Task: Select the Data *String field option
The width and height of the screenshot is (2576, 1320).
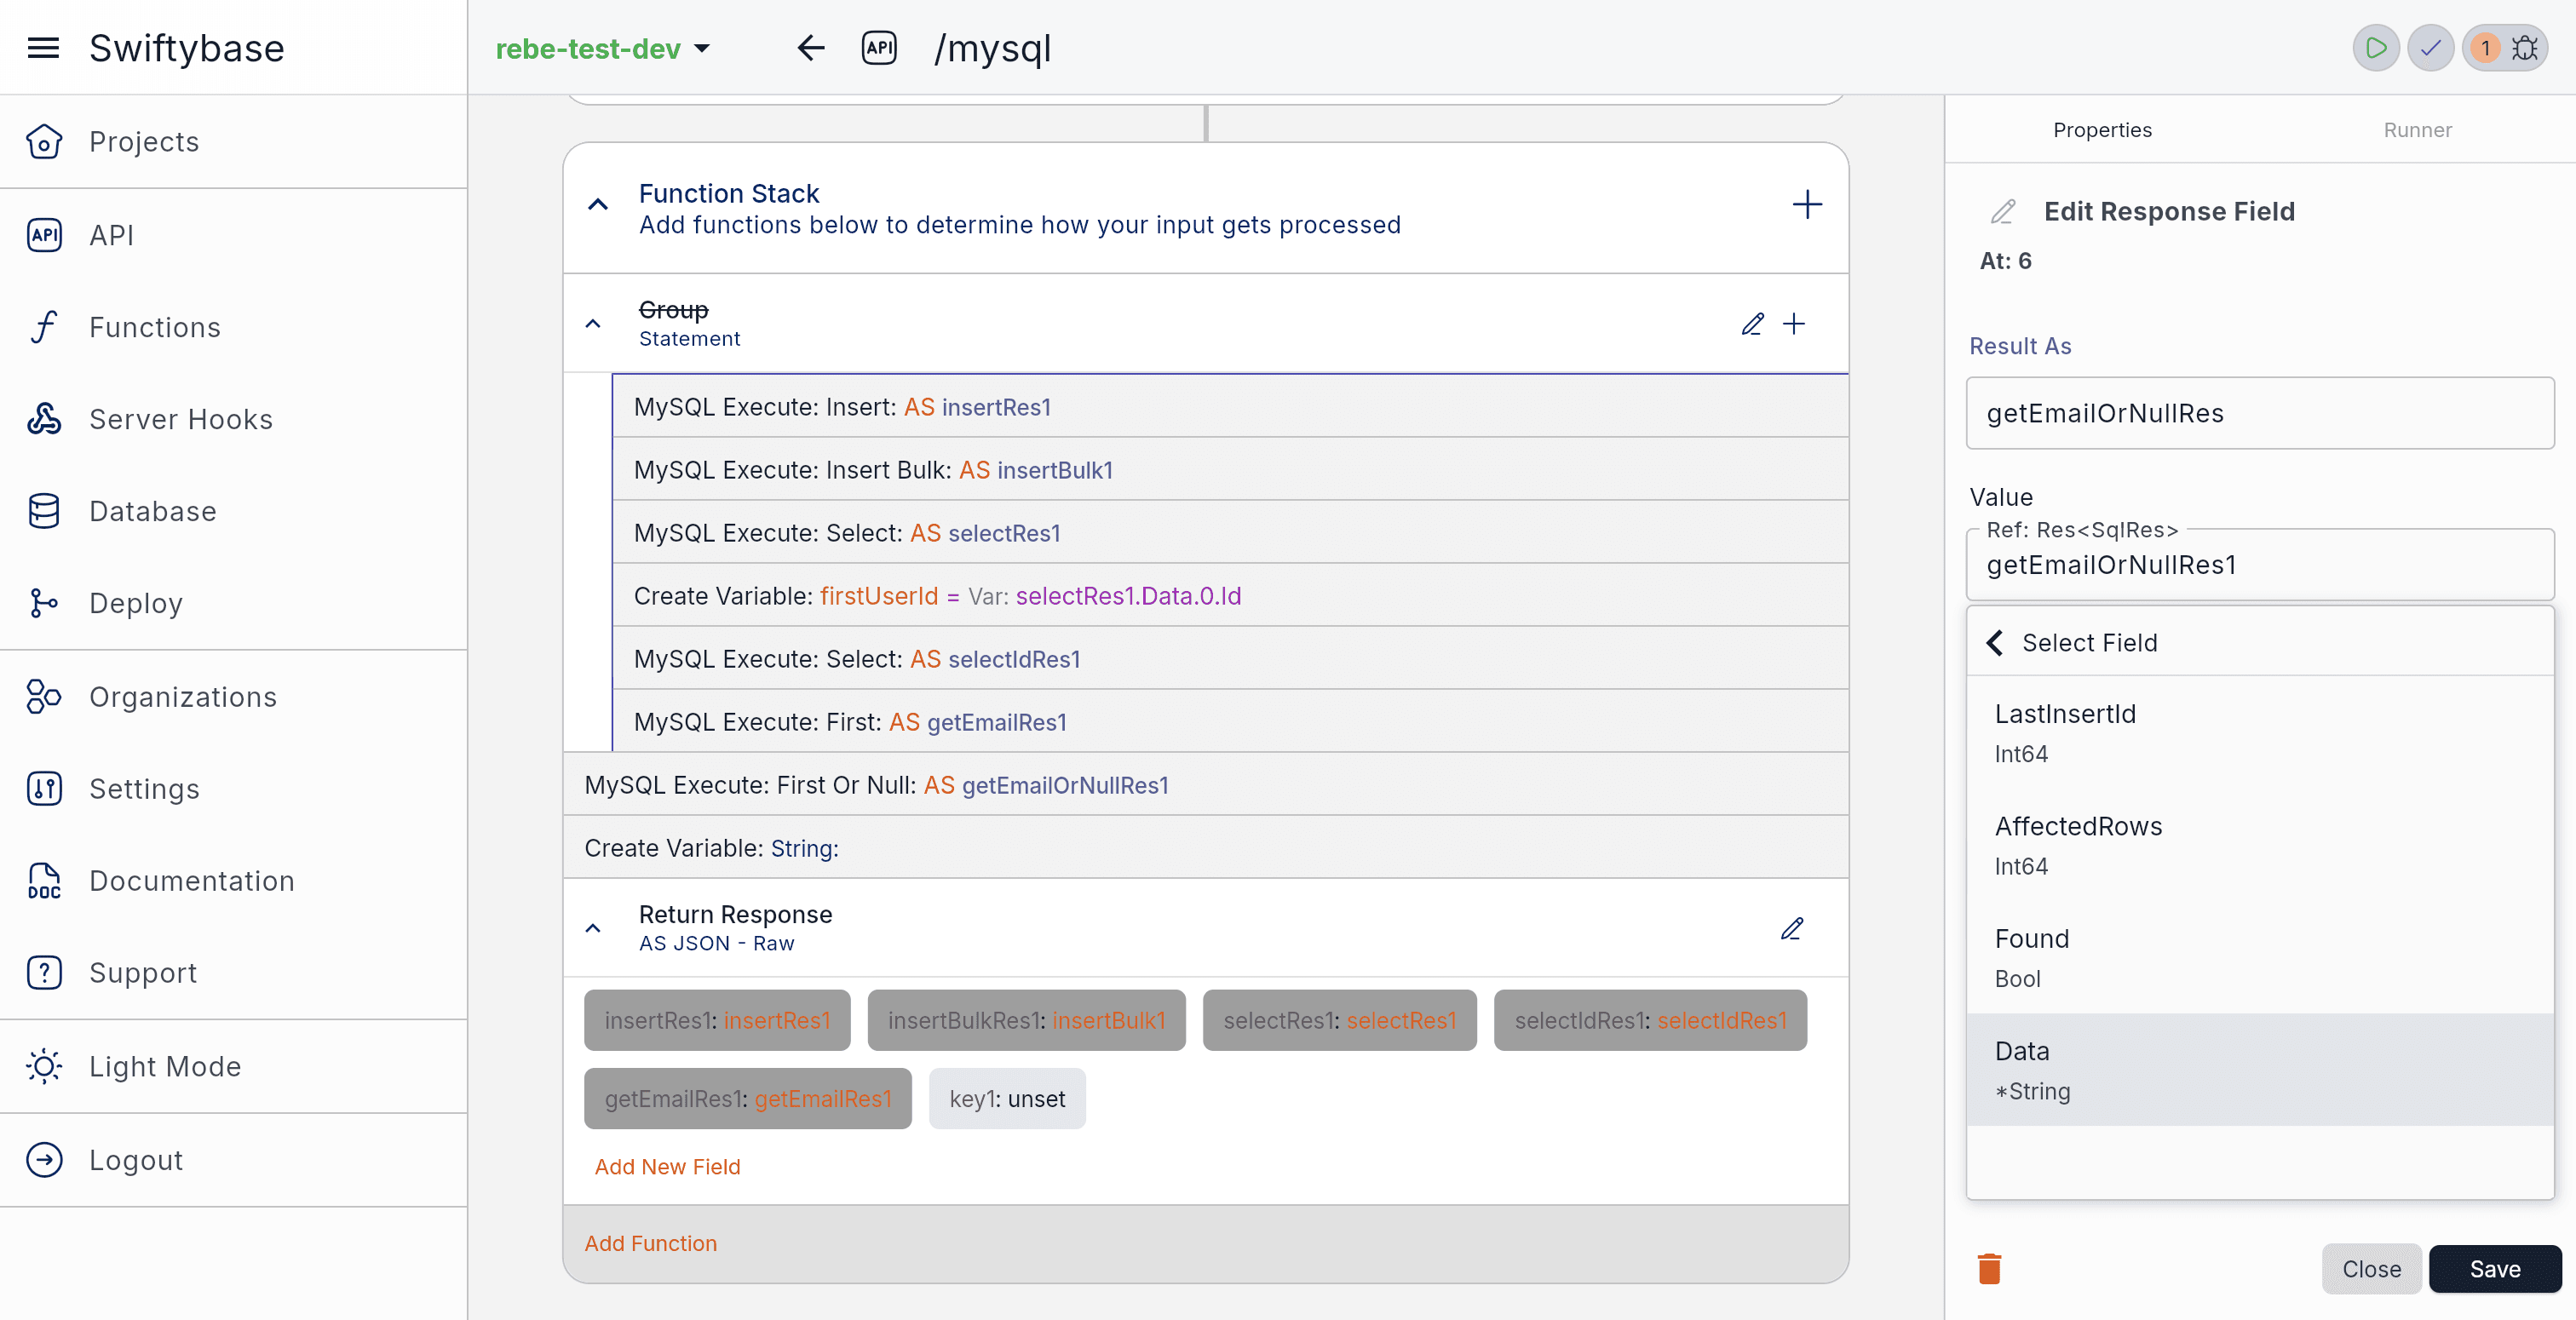Action: tap(2259, 1070)
